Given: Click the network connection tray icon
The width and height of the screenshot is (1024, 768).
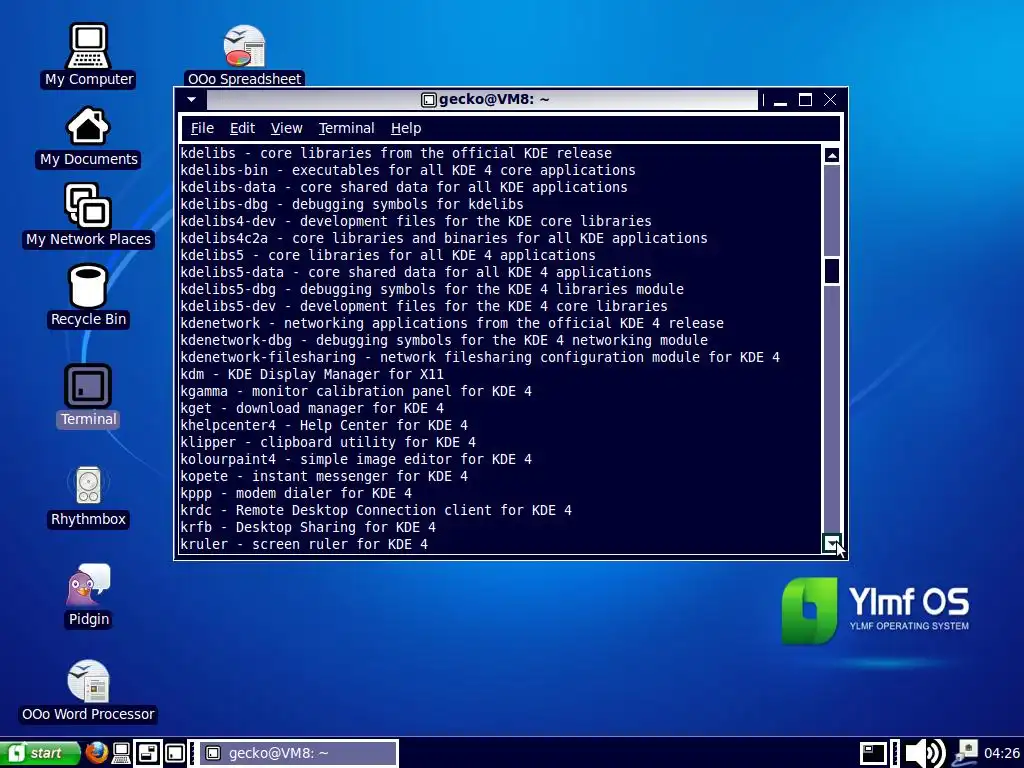Looking at the screenshot, I should point(966,753).
